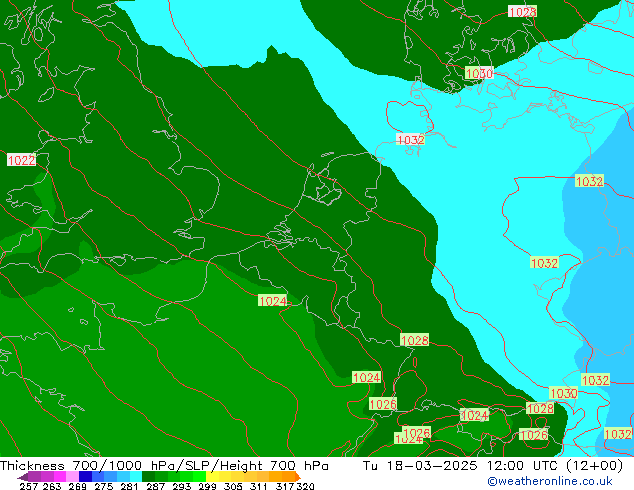Click the light pink legend swatch
The height and width of the screenshot is (490, 634).
(72, 476)
